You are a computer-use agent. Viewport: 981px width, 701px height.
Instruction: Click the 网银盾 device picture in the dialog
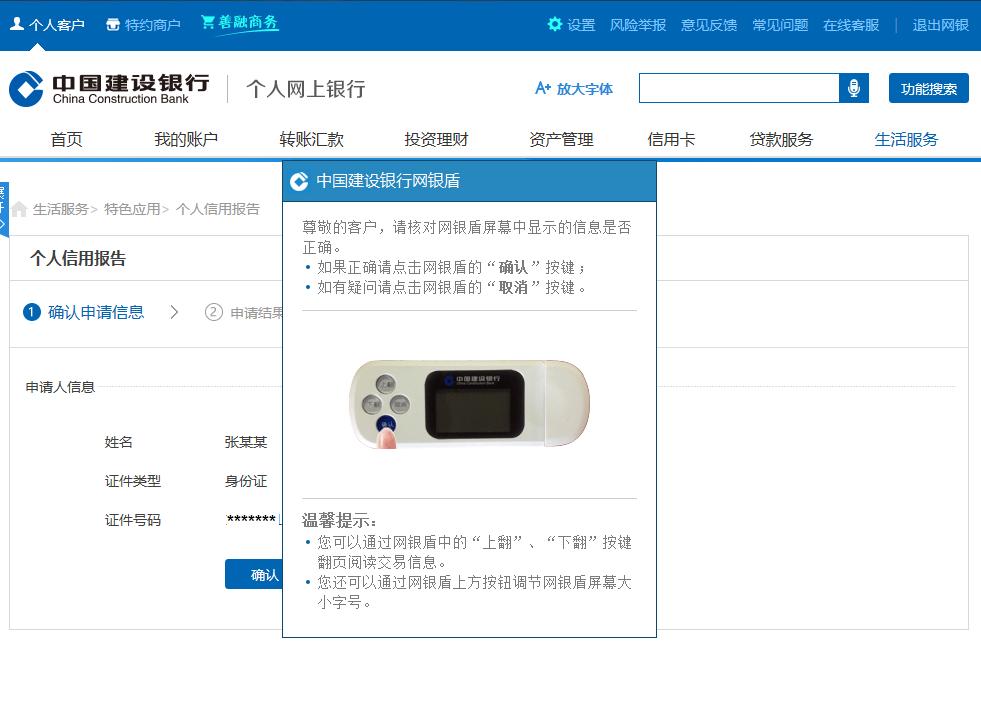tap(470, 404)
